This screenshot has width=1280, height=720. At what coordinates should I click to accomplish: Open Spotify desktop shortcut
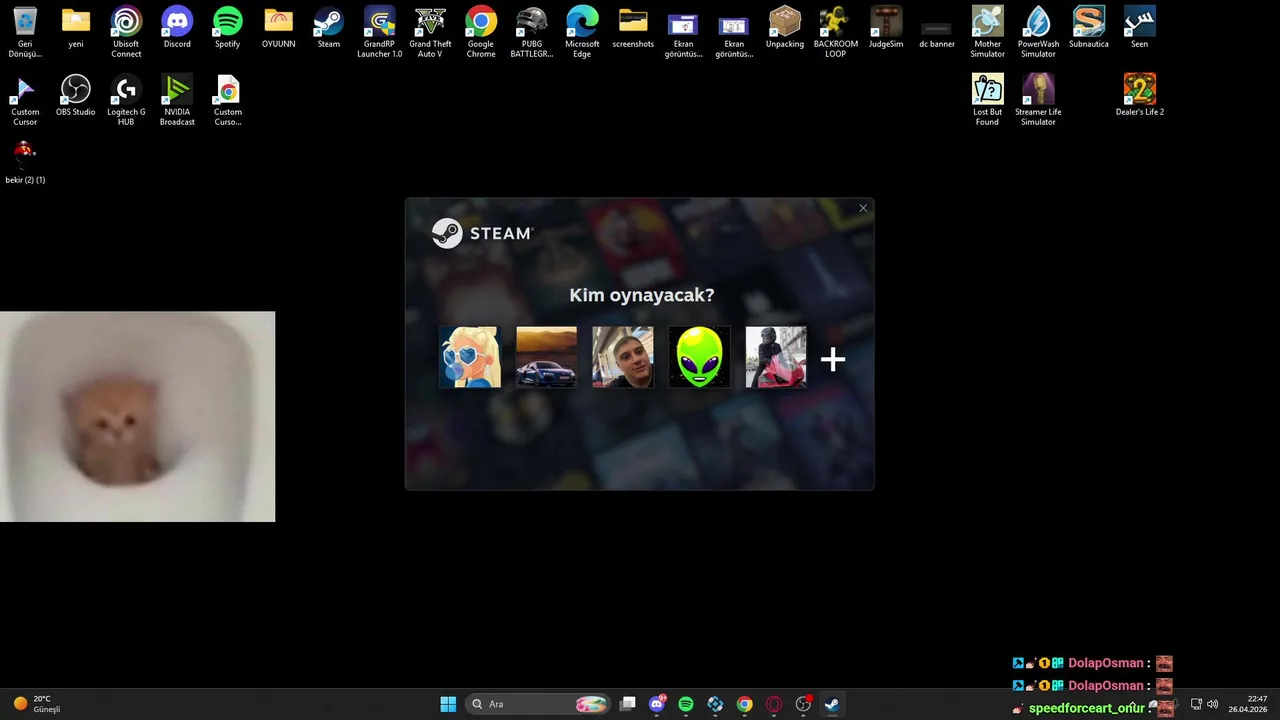228,28
